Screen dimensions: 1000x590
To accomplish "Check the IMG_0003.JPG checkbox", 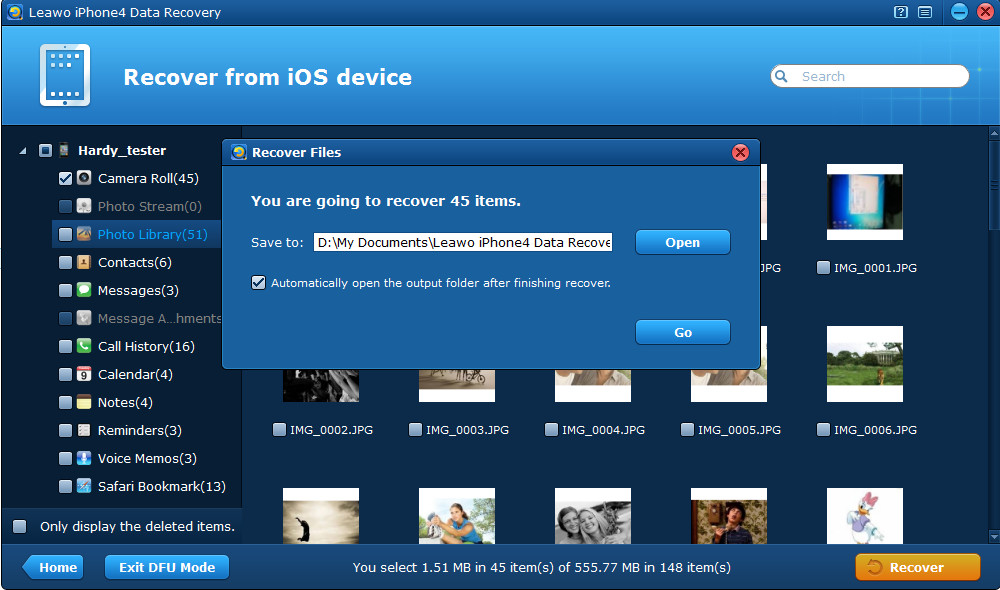I will click(x=415, y=429).
